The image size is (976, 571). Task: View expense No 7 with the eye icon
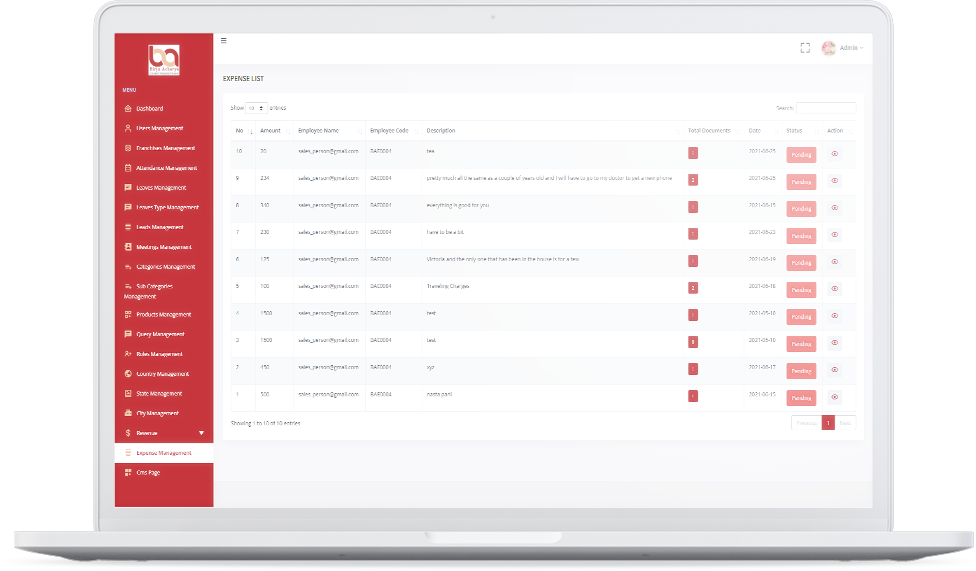pos(835,235)
